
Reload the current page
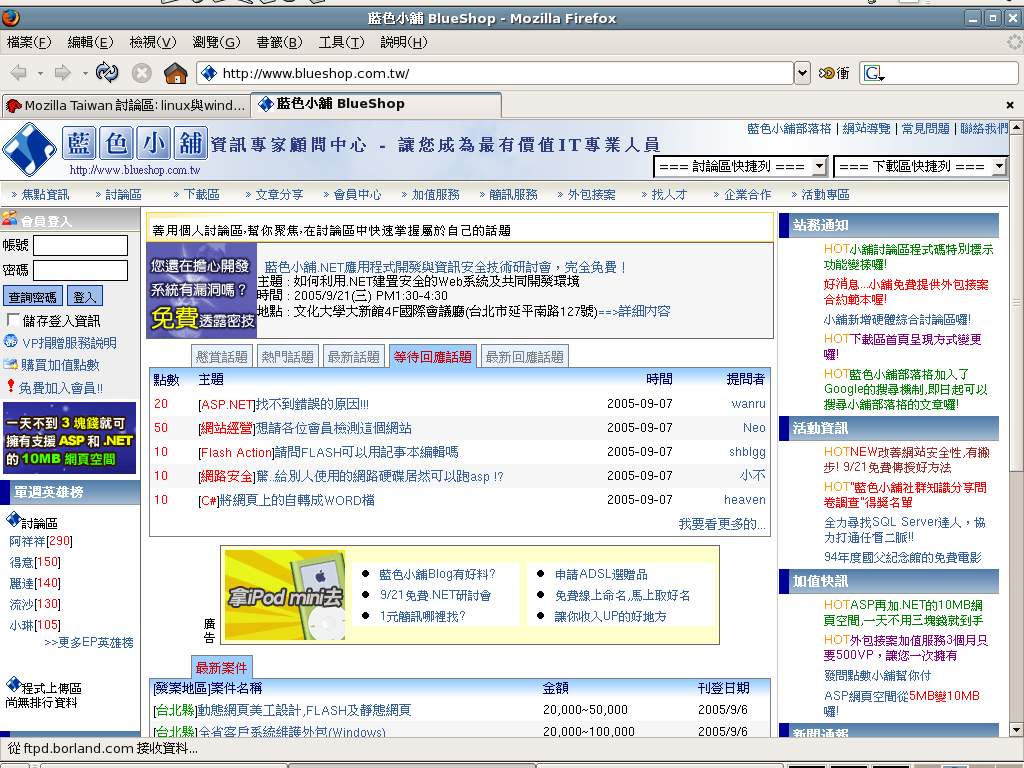pos(107,73)
